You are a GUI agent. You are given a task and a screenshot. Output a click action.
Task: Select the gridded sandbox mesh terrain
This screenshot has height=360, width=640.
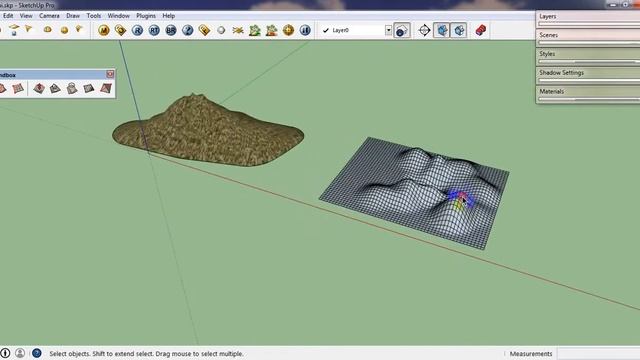[414, 192]
